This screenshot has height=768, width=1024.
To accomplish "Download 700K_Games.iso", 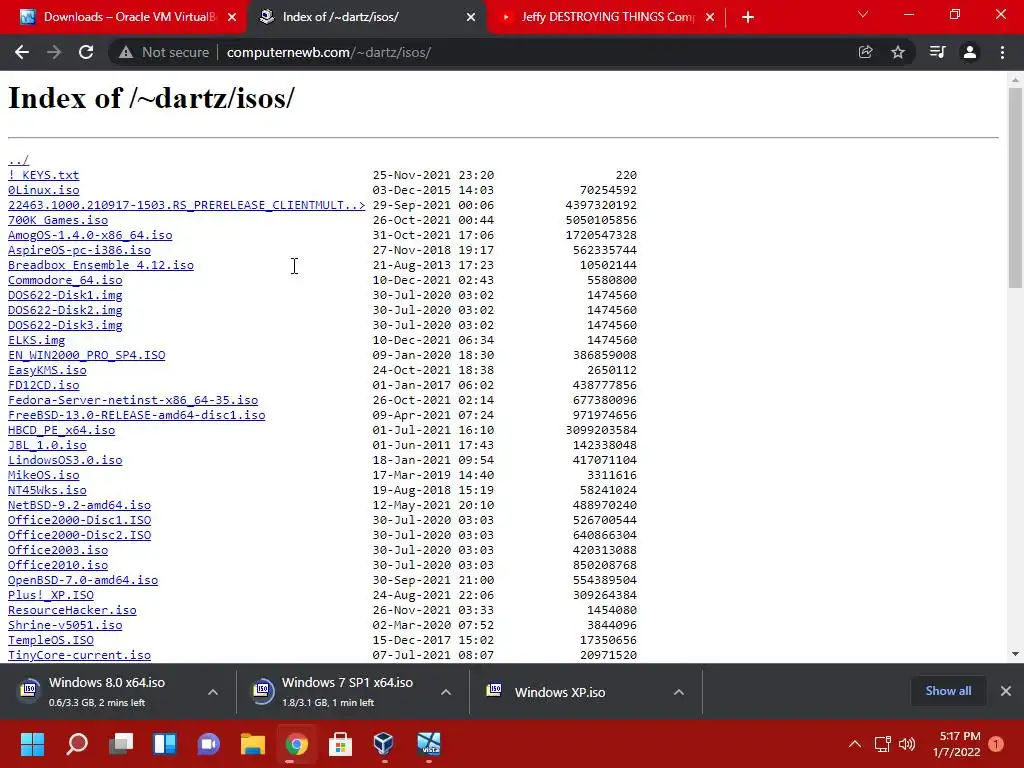I will (58, 220).
